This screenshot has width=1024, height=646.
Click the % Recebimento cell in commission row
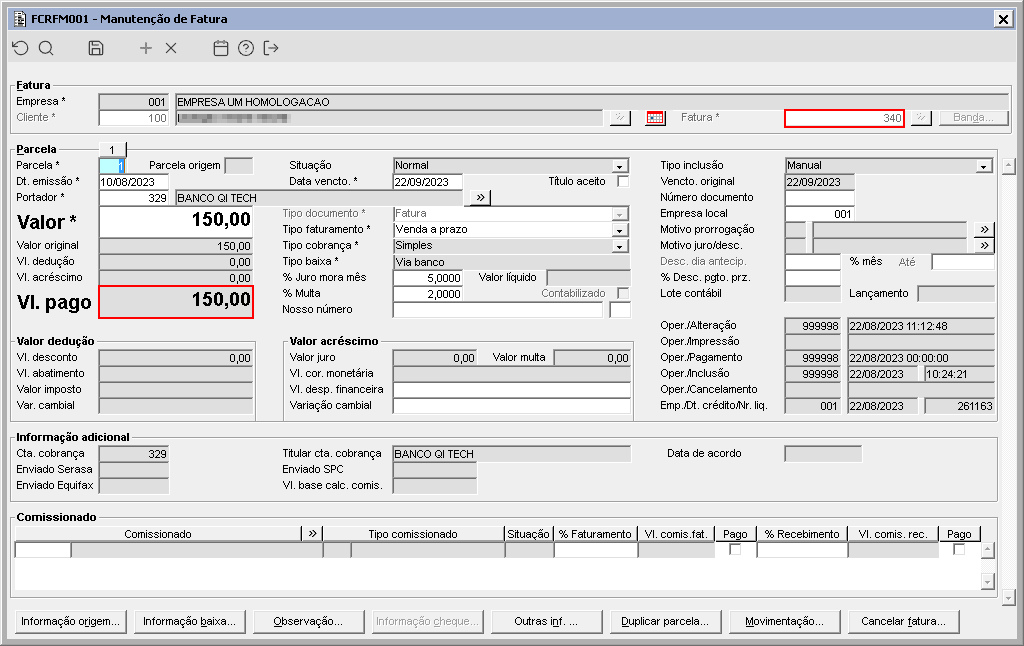(x=803, y=550)
